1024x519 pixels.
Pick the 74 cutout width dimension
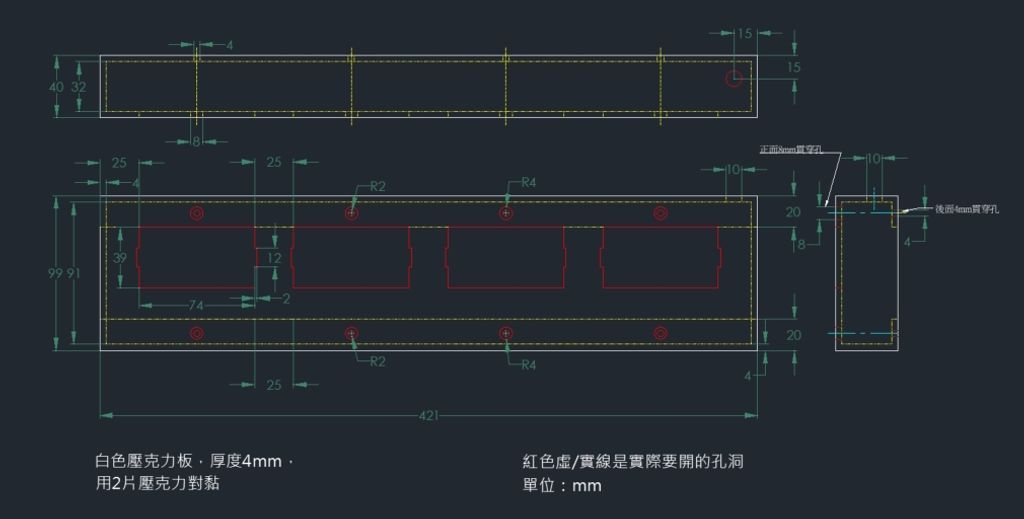click(196, 305)
